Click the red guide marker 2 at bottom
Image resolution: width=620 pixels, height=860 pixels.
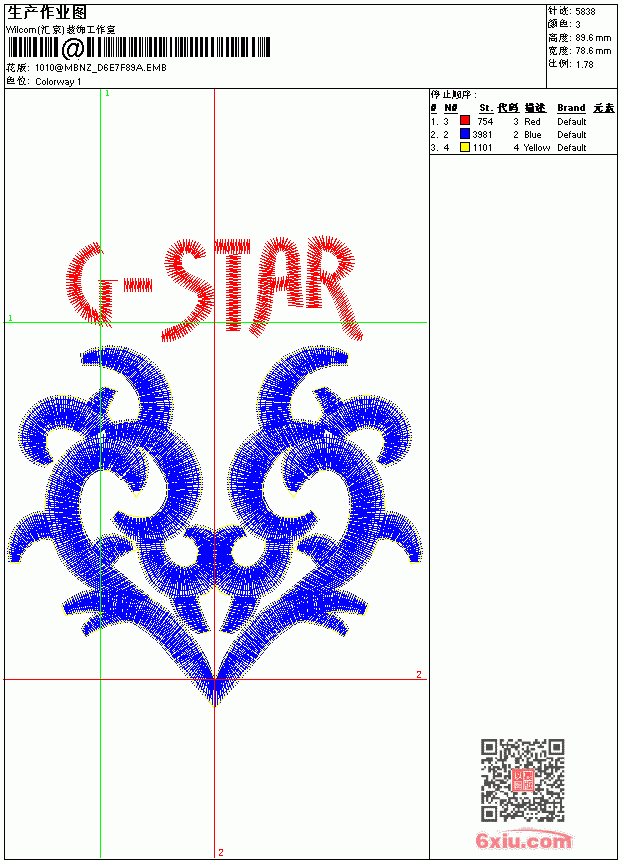(221, 852)
